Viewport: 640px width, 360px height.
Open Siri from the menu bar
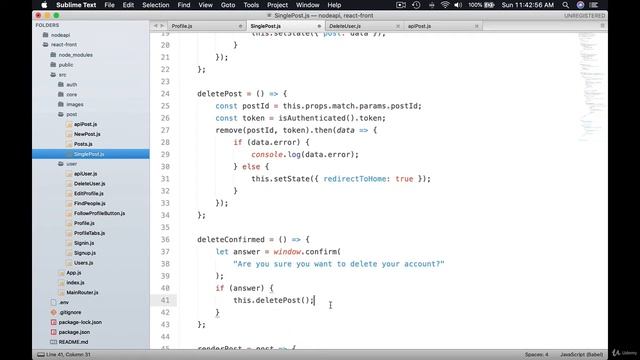tap(580, 5)
